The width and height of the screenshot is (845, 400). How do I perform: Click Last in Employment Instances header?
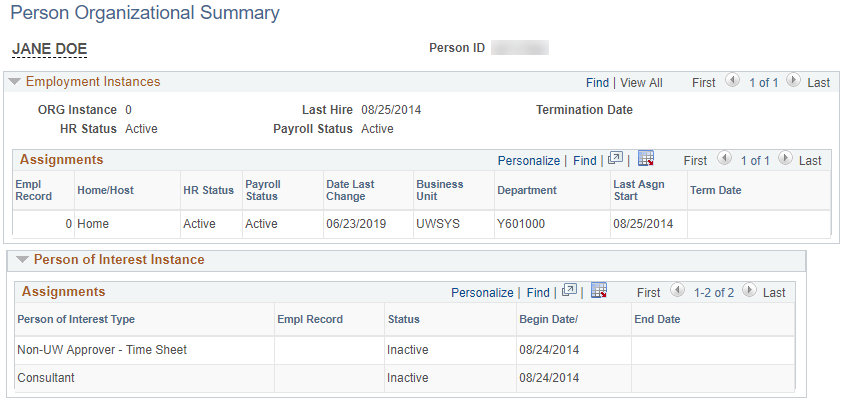tap(819, 82)
